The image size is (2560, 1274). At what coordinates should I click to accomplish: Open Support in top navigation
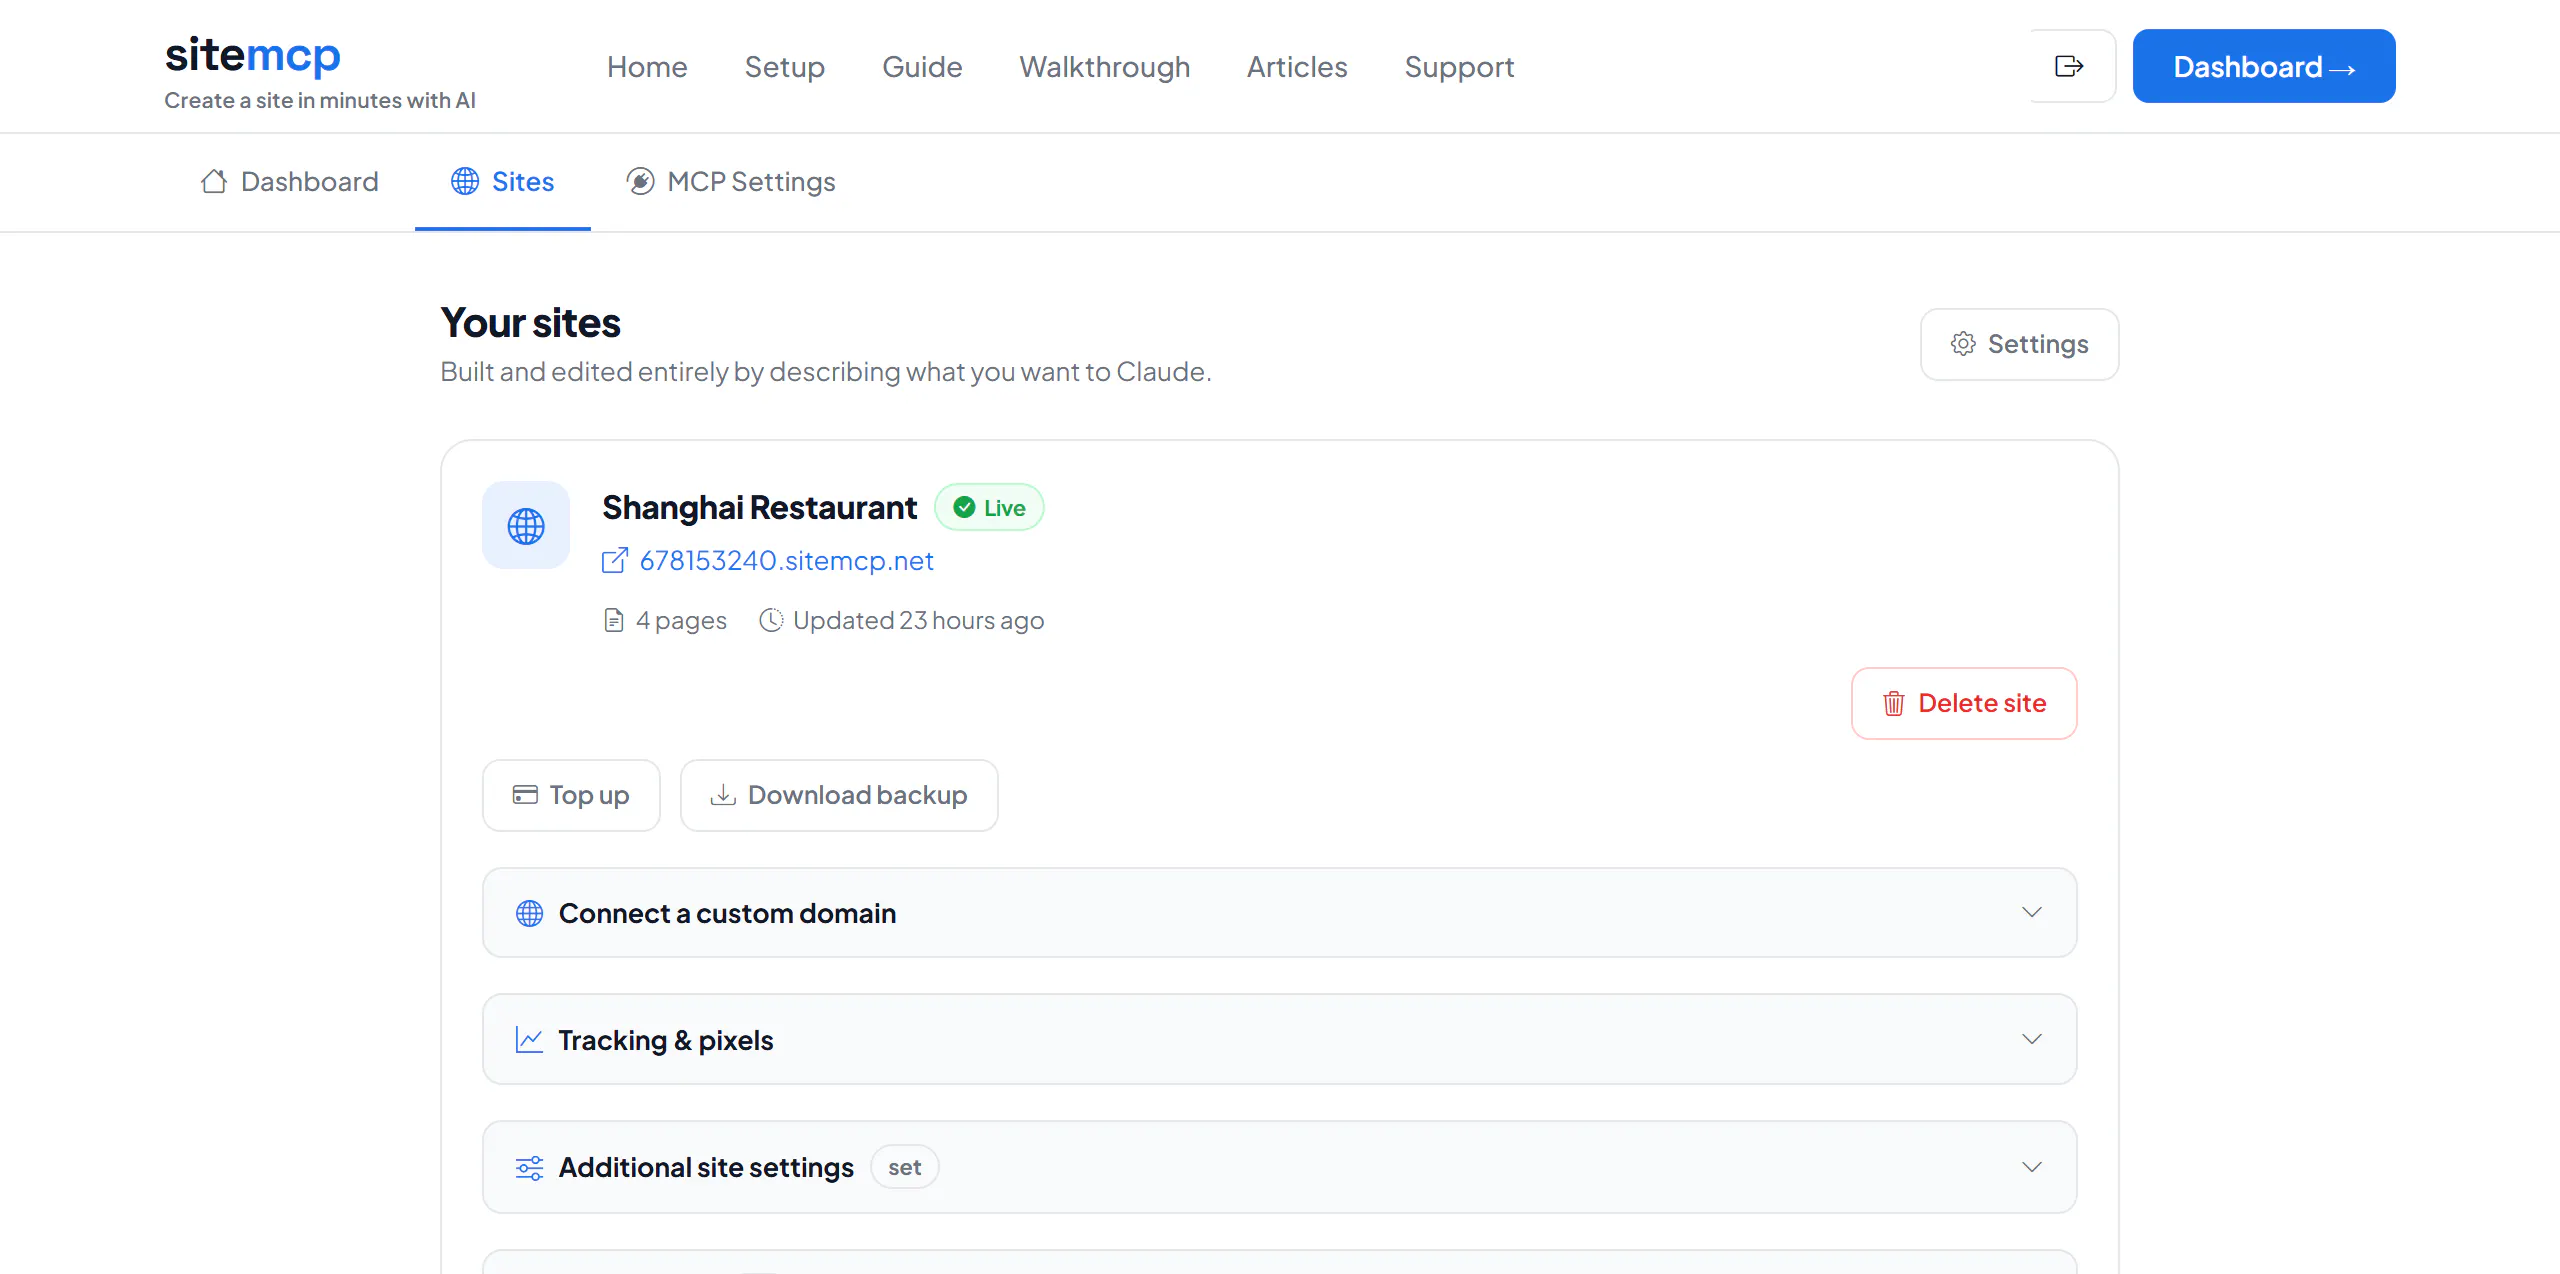pyautogui.click(x=1459, y=67)
